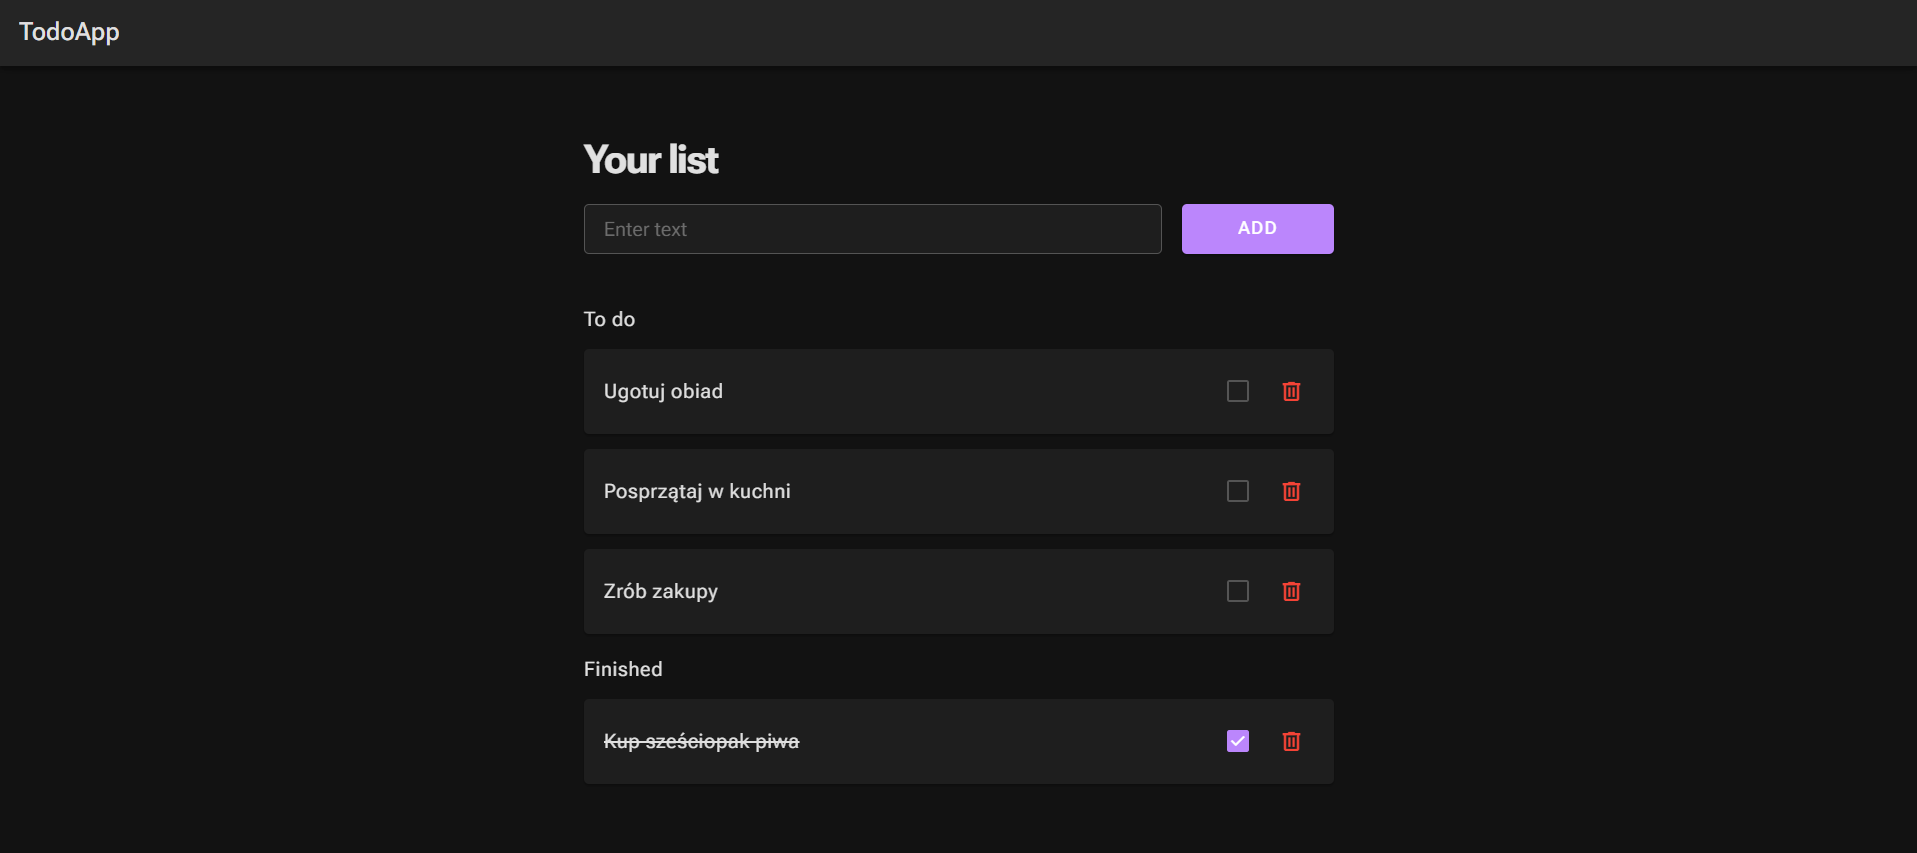Delete finished task Kup sześciopak piwa
Screen dimensions: 1917x853
[x=1291, y=741]
